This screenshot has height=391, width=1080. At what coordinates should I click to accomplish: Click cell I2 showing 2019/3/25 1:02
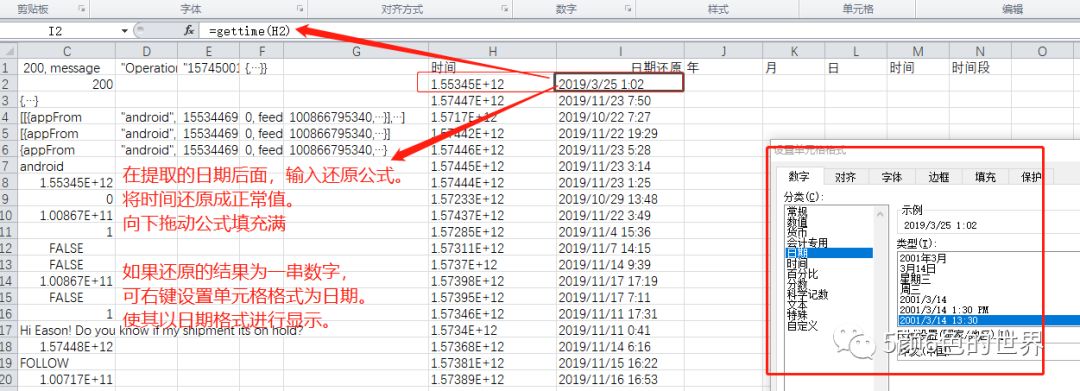[619, 83]
